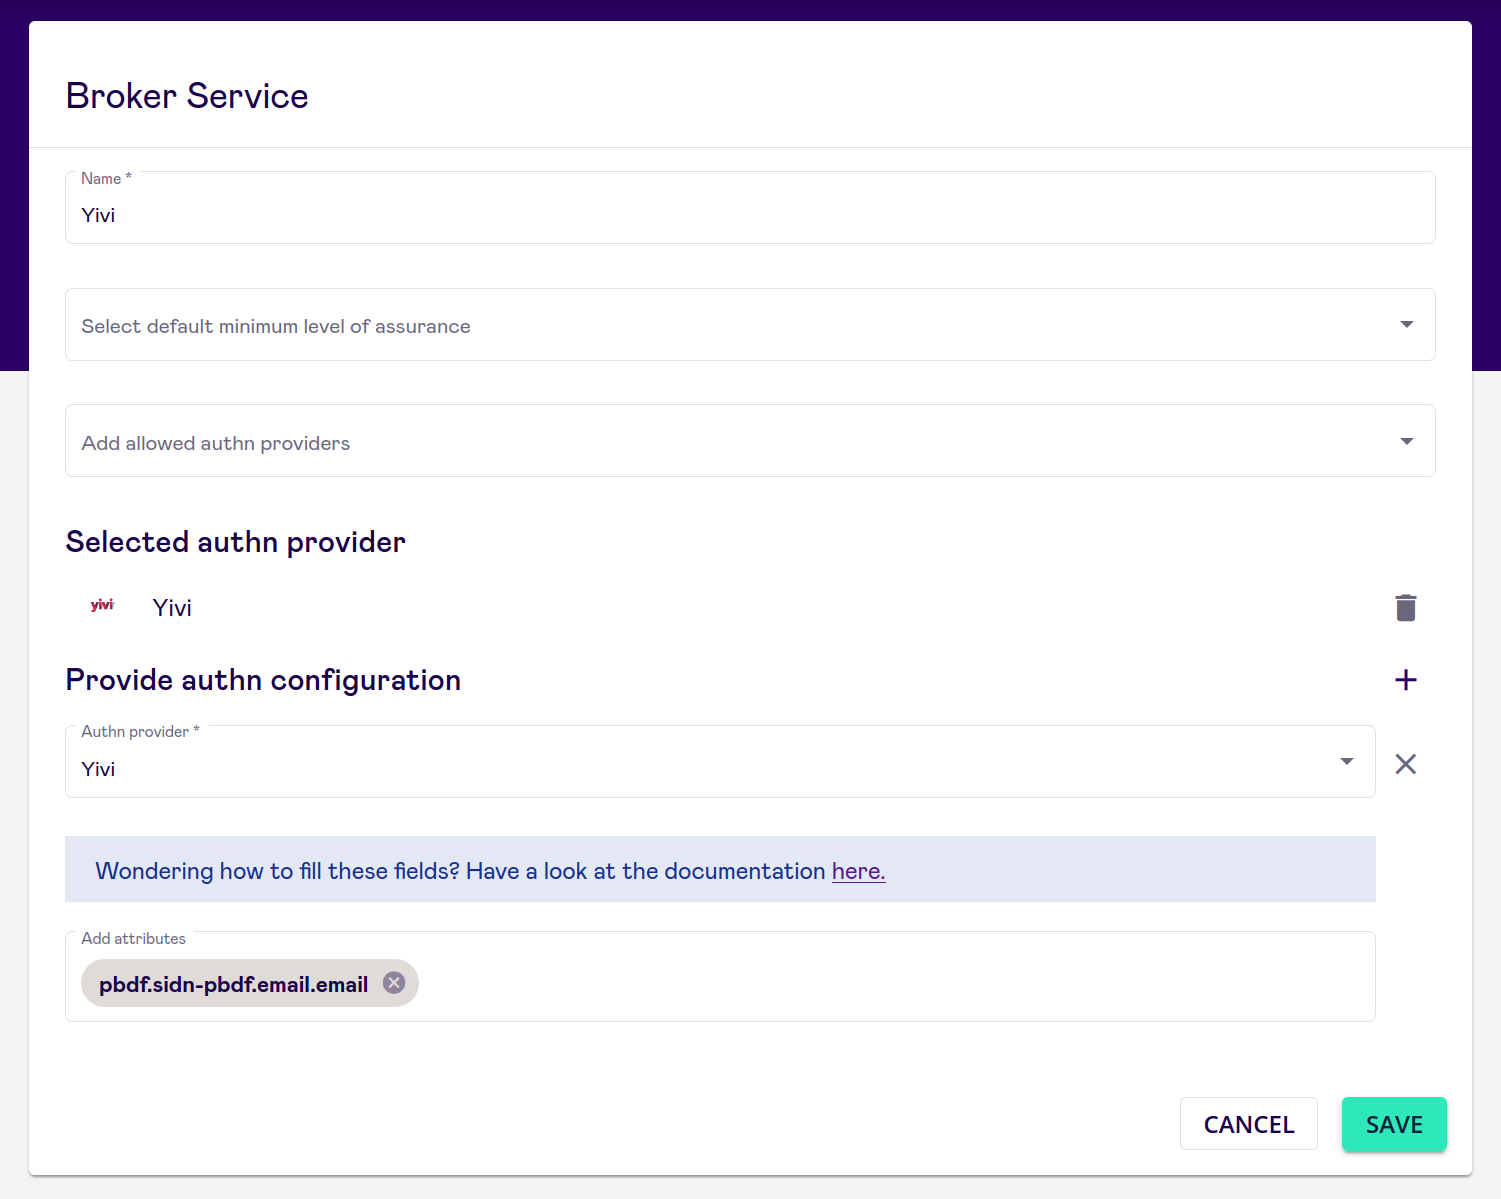This screenshot has width=1501, height=1199.
Task: Click the Name input field containing Yivi
Action: (750, 208)
